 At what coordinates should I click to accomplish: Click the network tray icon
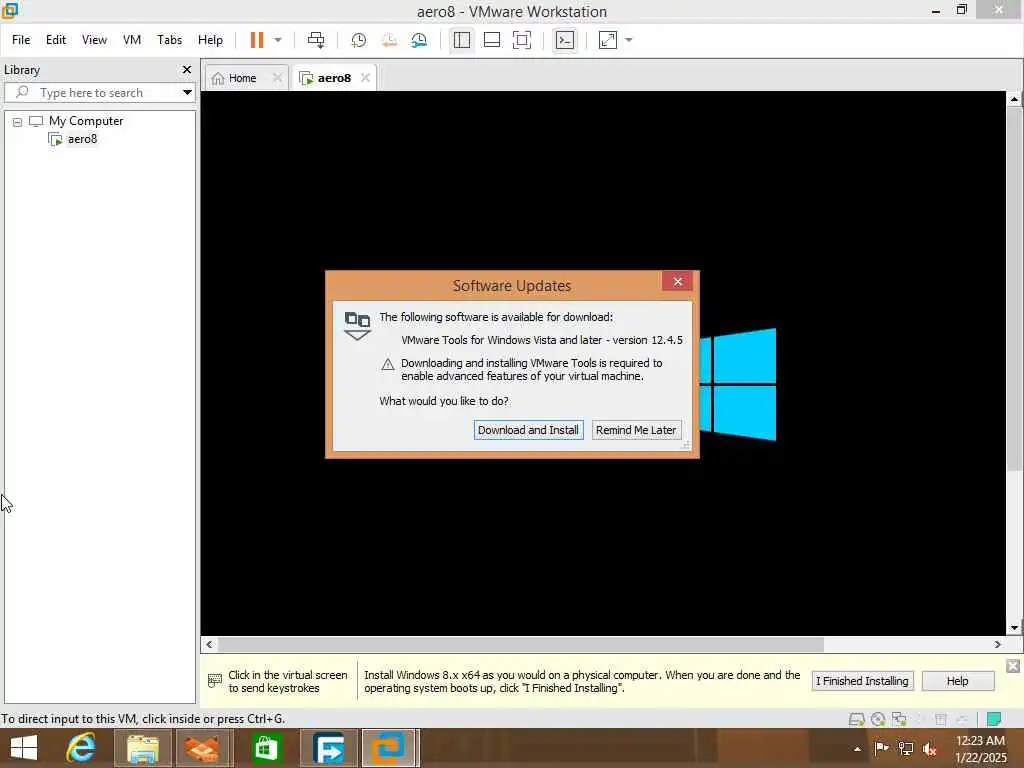coord(906,748)
